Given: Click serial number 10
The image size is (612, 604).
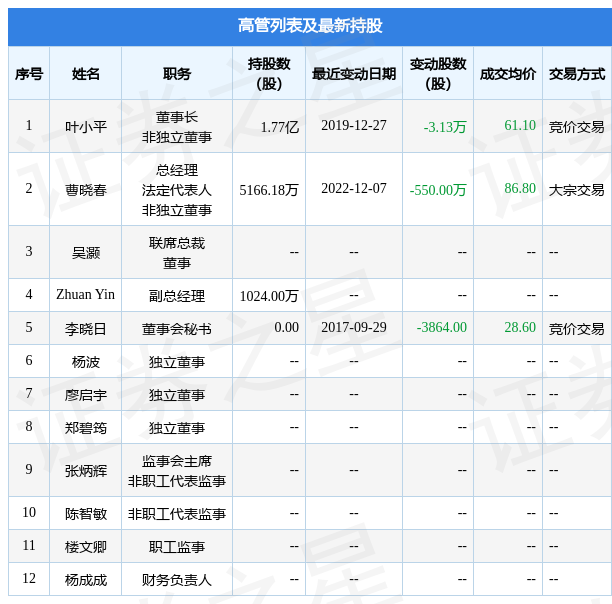Looking at the screenshot, I should [29, 512].
